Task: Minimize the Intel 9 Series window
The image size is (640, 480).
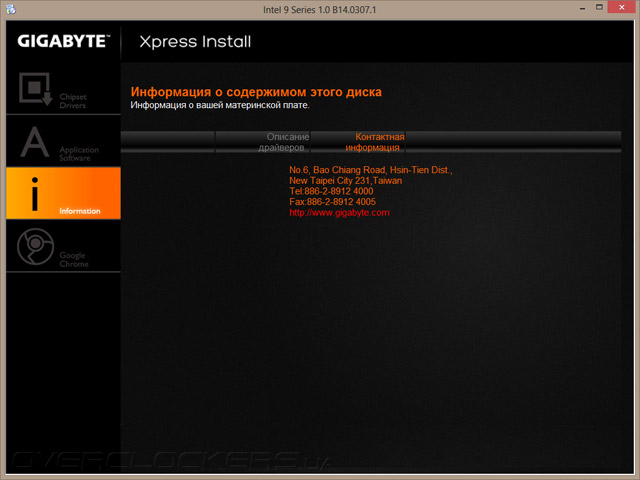Action: (582, 8)
